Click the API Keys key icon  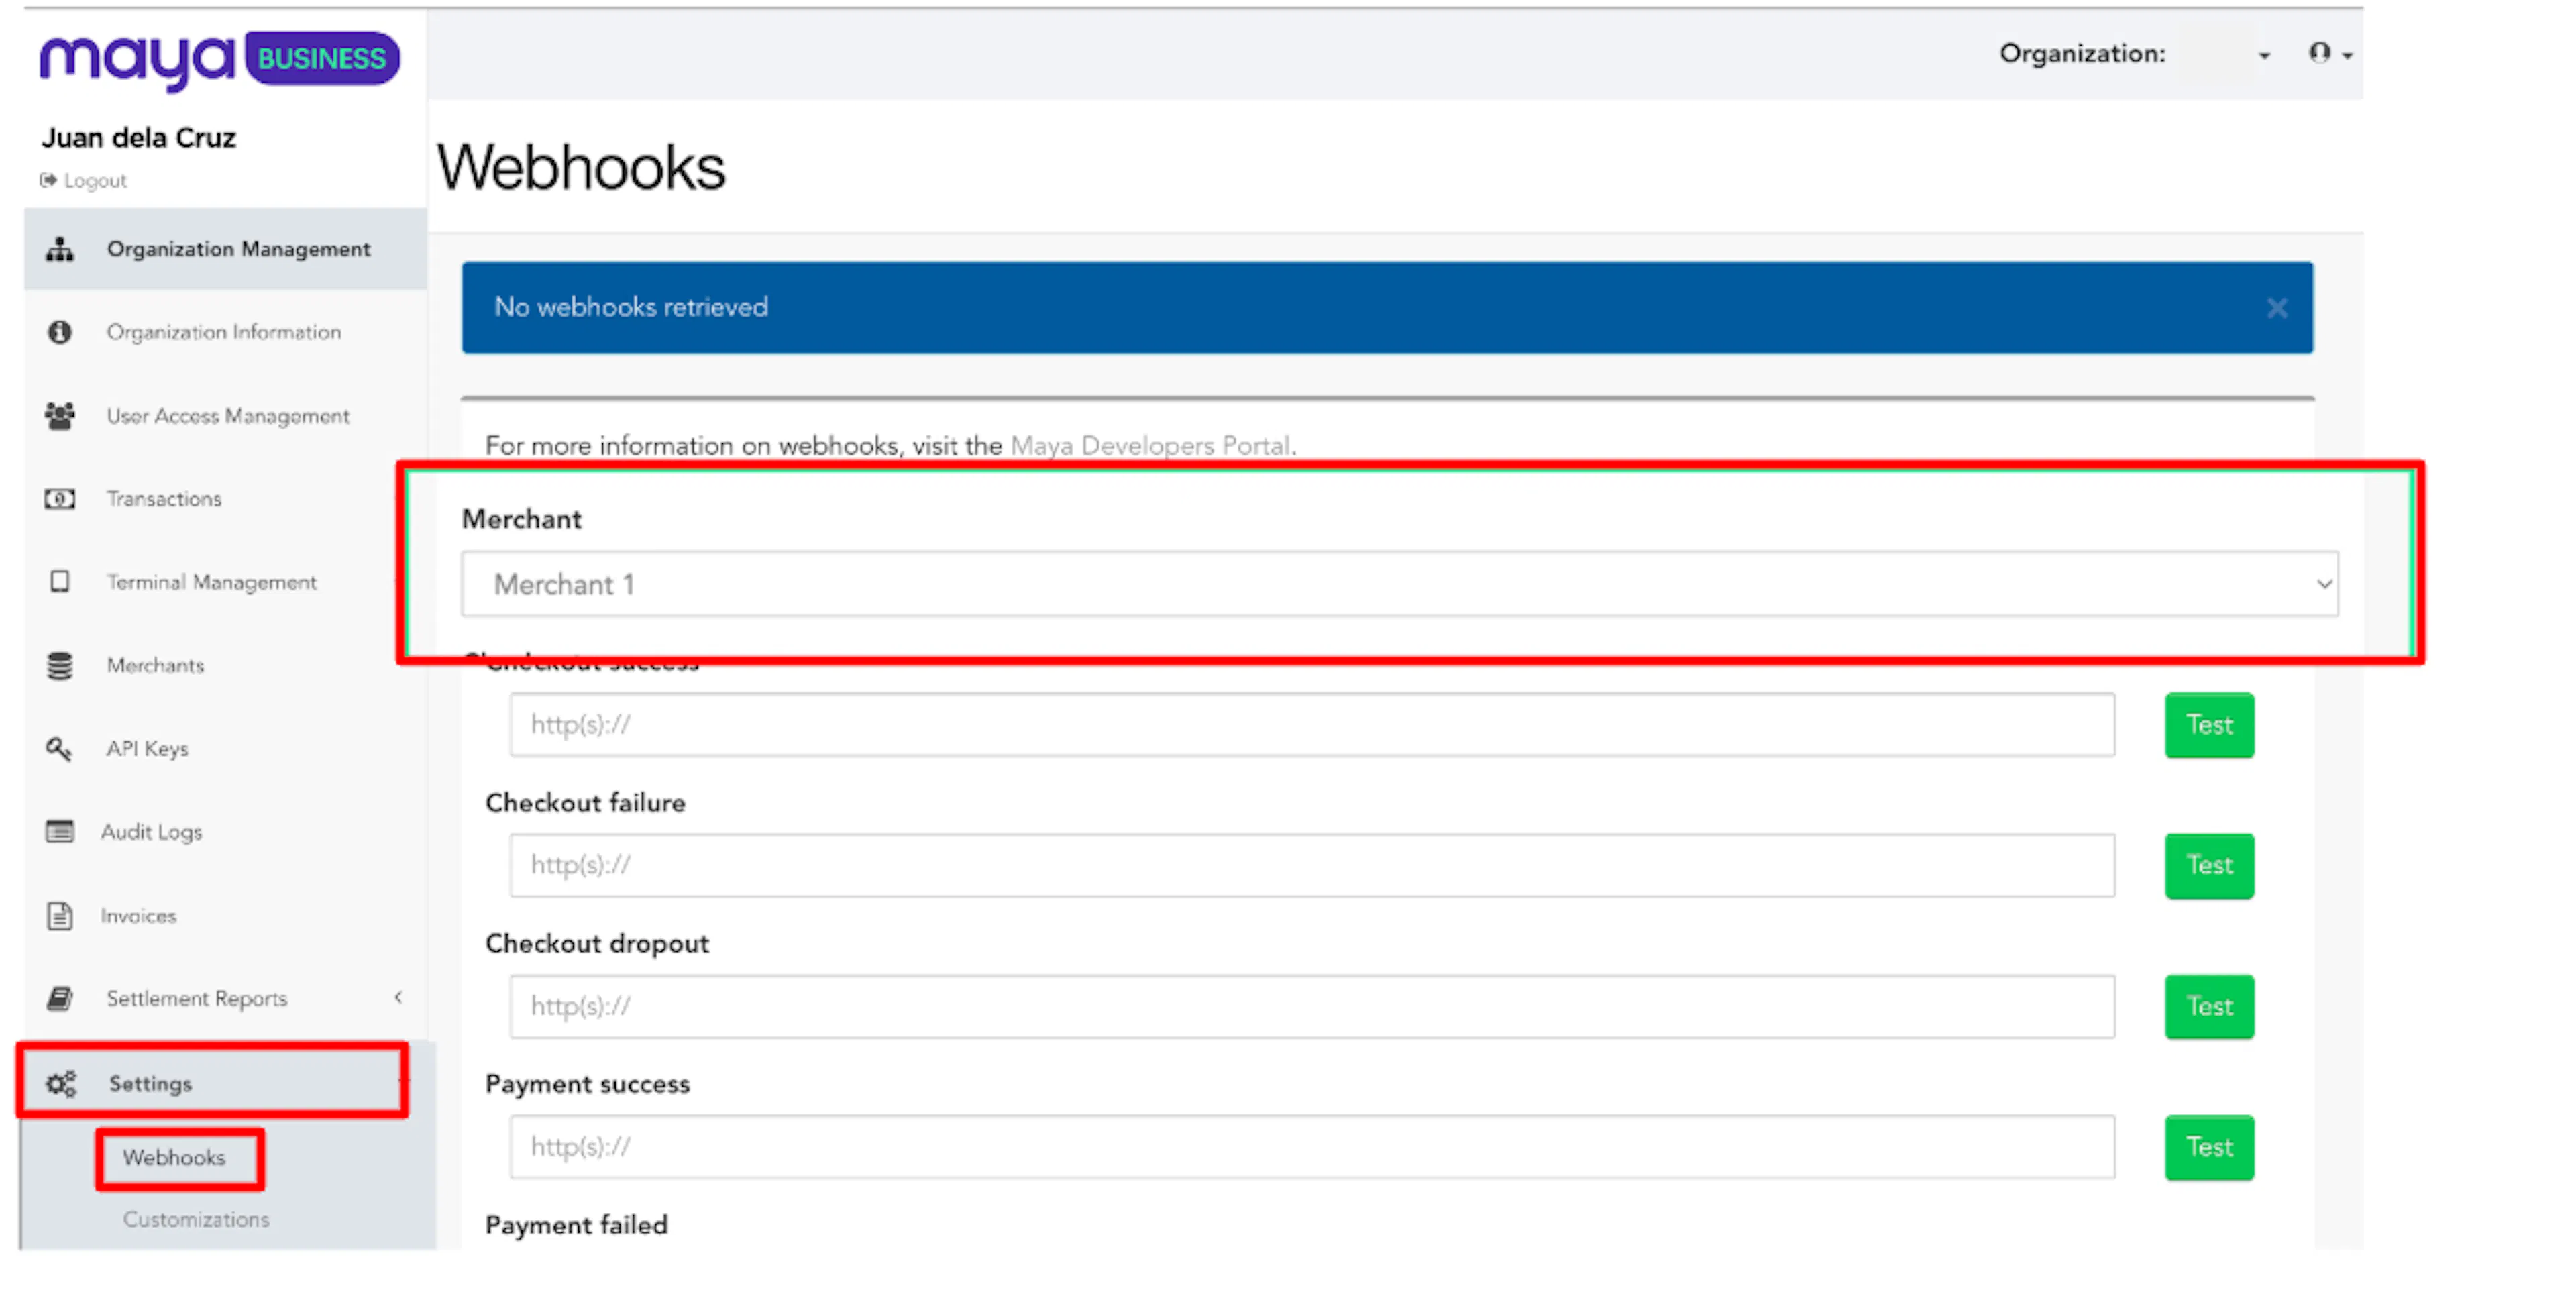pos(59,749)
